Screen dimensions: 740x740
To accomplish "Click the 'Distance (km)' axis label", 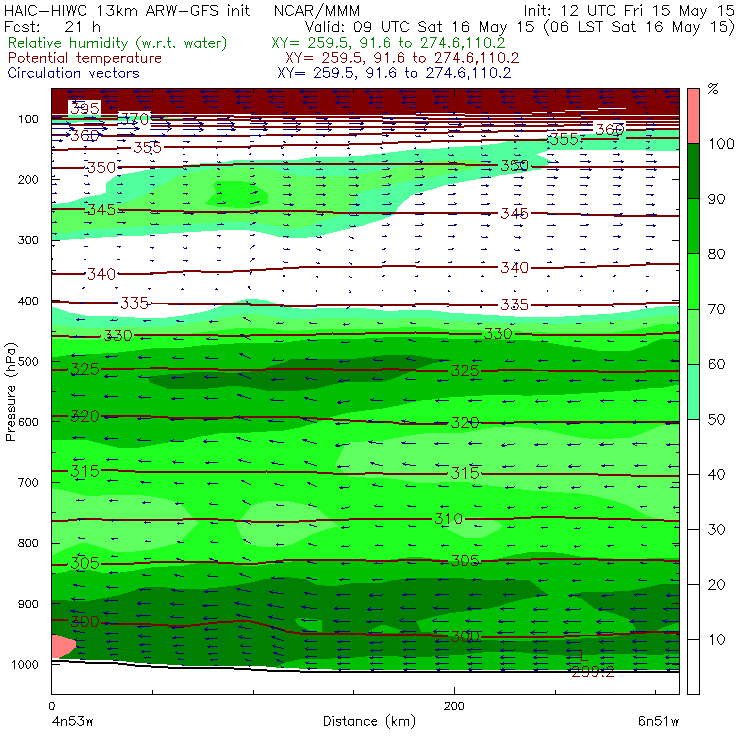I will pos(369,721).
